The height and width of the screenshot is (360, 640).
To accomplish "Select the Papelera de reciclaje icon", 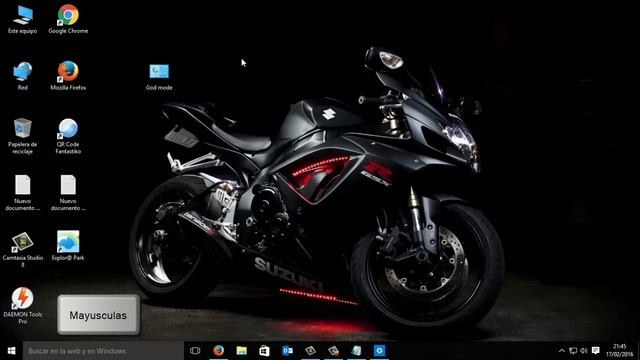I will point(22,136).
